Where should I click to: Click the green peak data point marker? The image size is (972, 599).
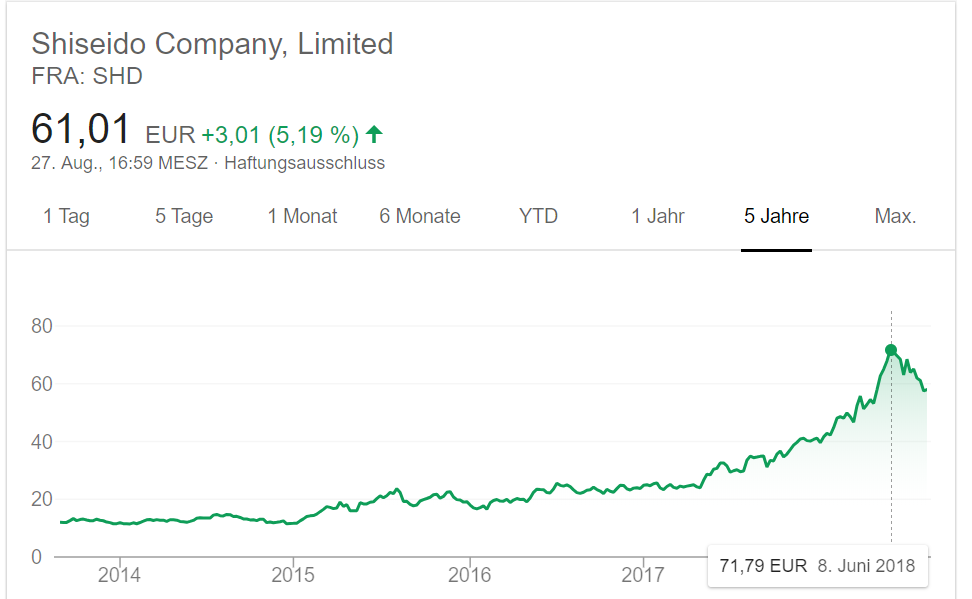pos(891,350)
